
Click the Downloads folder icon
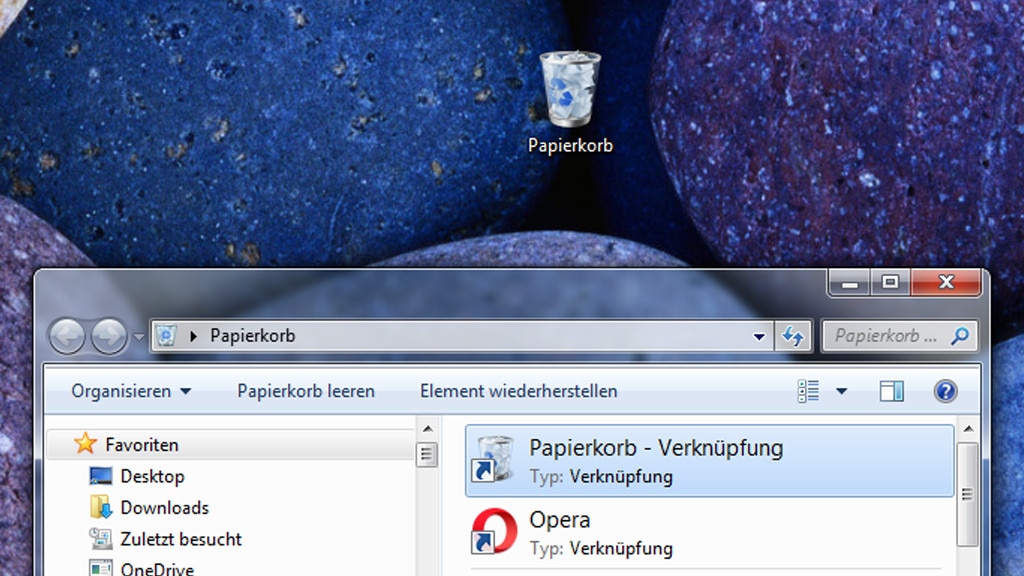coord(101,507)
